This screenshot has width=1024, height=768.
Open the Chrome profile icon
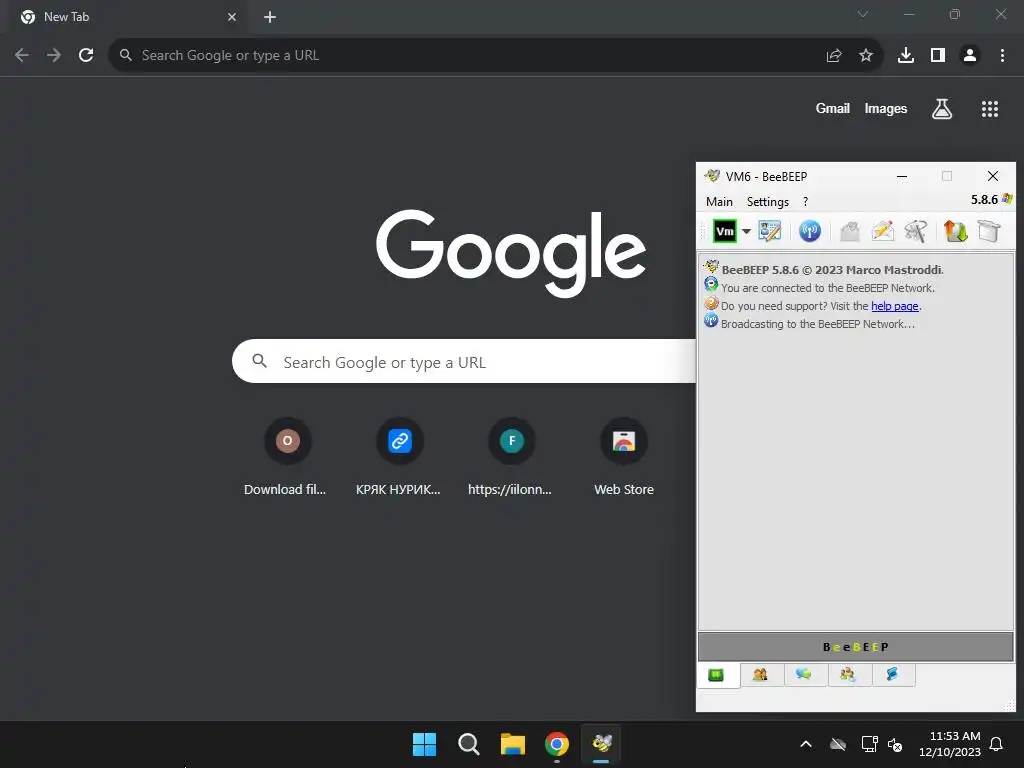click(x=970, y=56)
